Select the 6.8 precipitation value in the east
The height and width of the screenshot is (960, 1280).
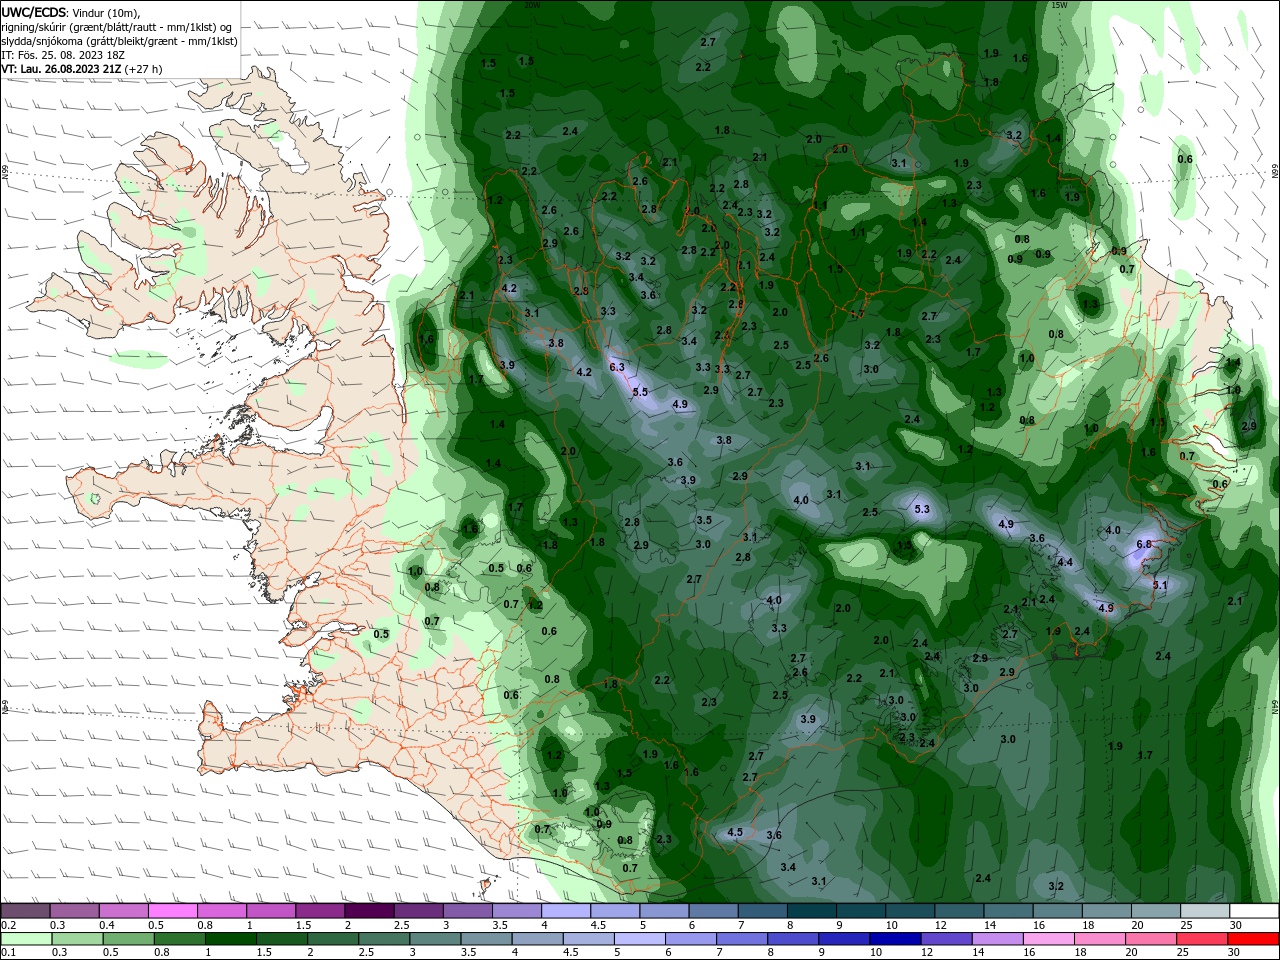1145,544
